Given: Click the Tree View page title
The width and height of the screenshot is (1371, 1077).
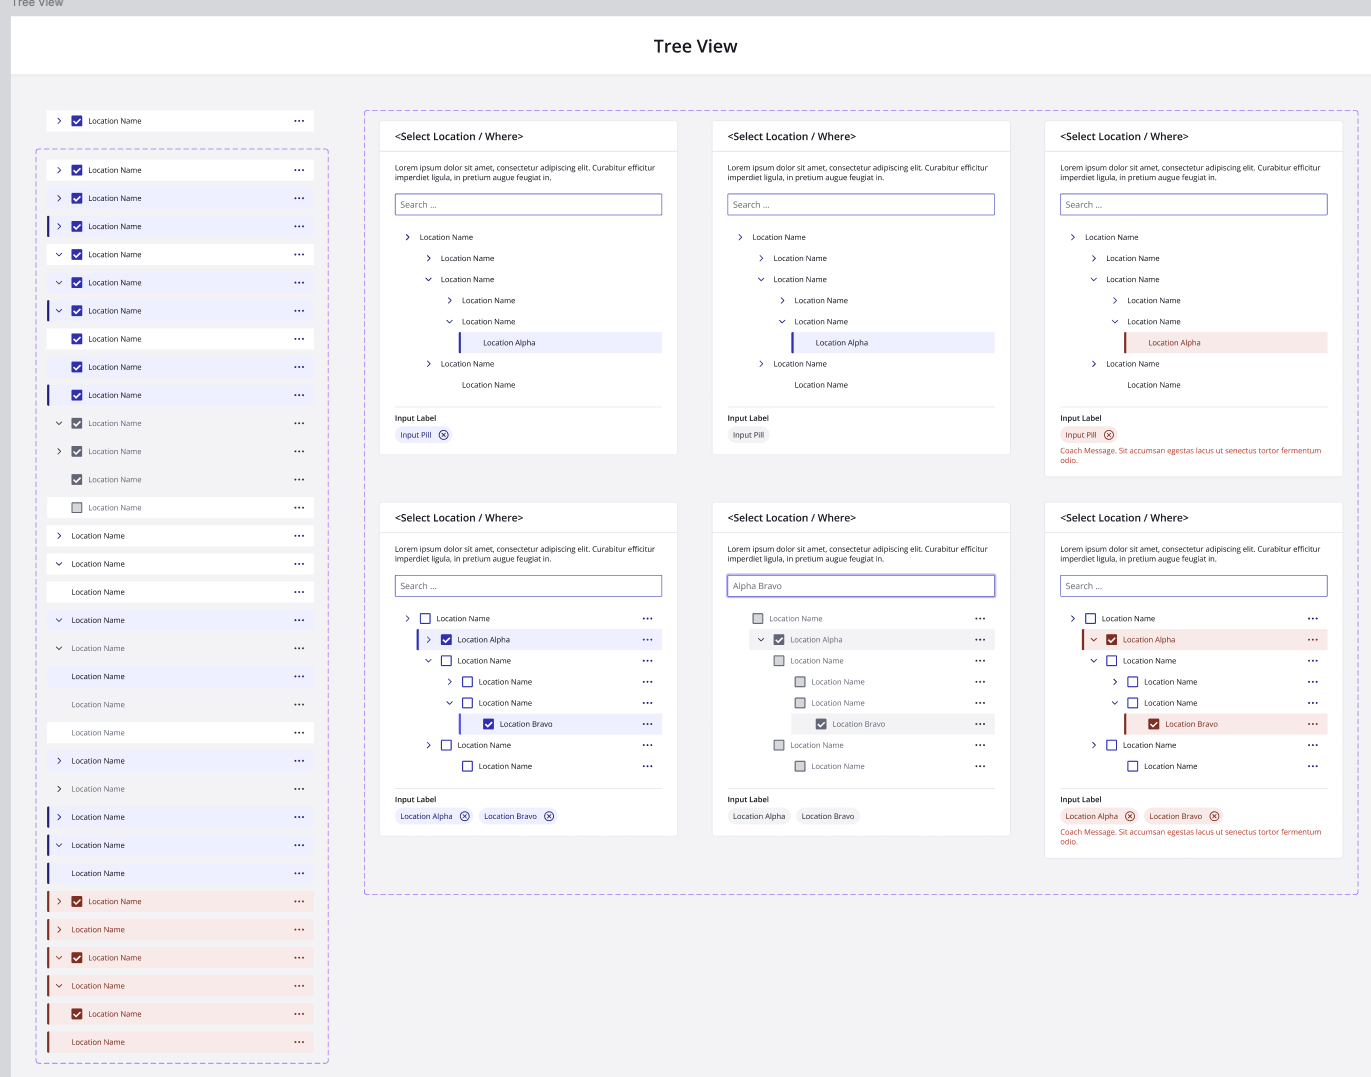Looking at the screenshot, I should [x=695, y=46].
